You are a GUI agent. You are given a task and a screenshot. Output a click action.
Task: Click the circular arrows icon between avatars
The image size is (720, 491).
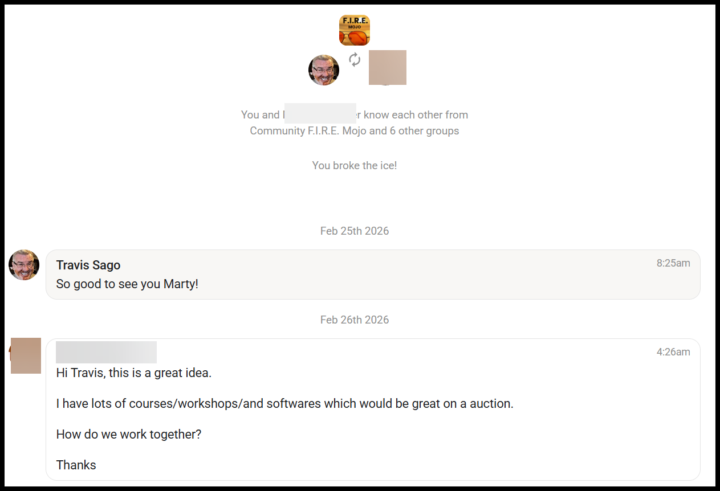(x=354, y=61)
